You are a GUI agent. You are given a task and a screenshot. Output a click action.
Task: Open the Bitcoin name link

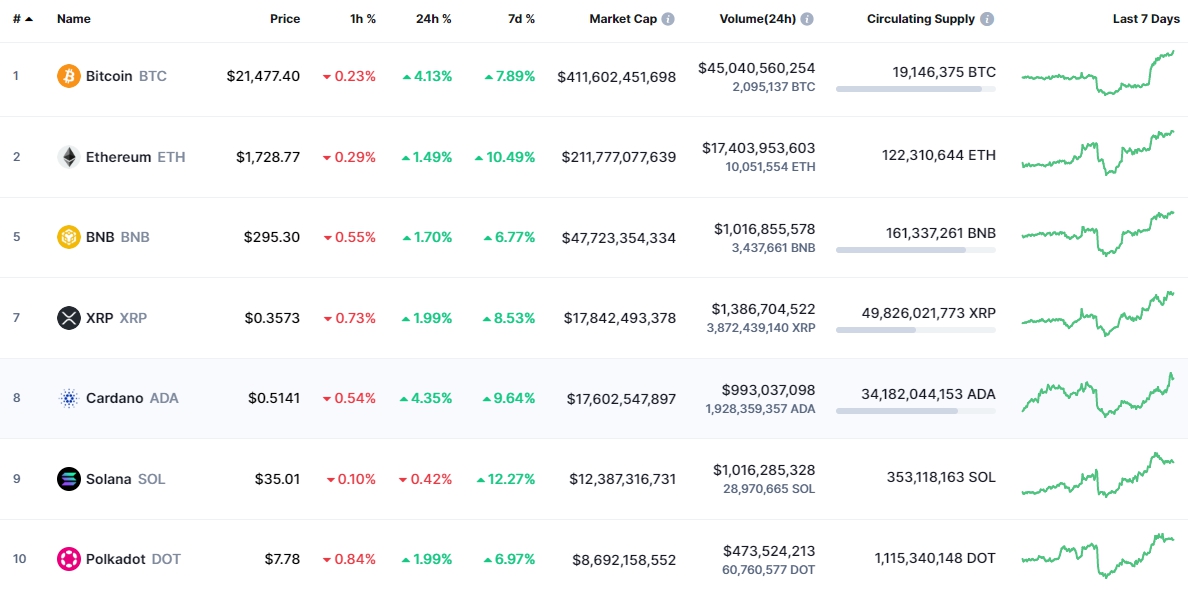coord(109,76)
